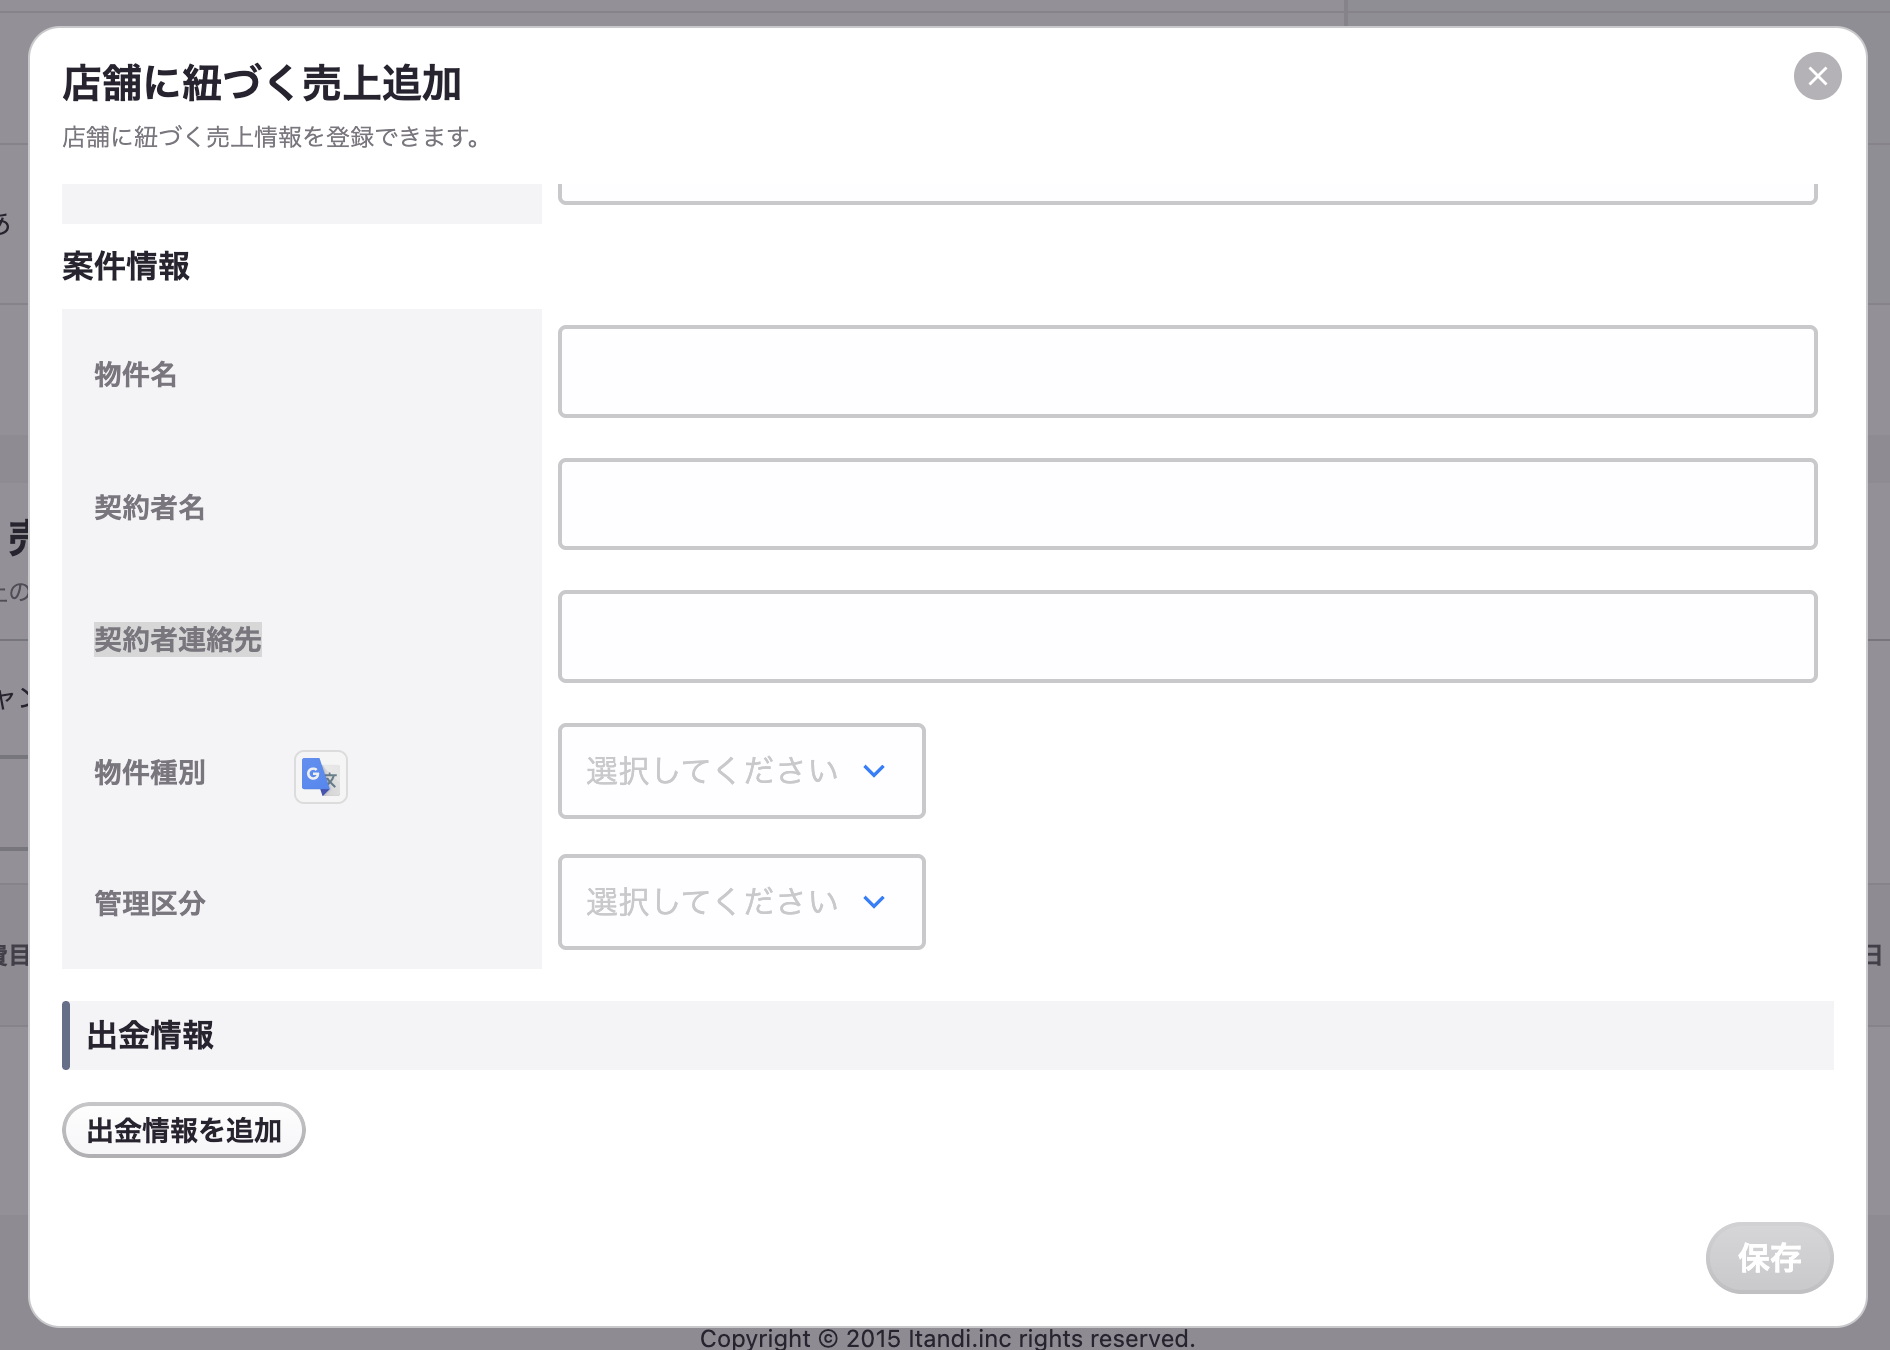This screenshot has width=1890, height=1350.
Task: Click the subtitle 店舗に紐づく売上情報を登録できます。
Action: 274,137
